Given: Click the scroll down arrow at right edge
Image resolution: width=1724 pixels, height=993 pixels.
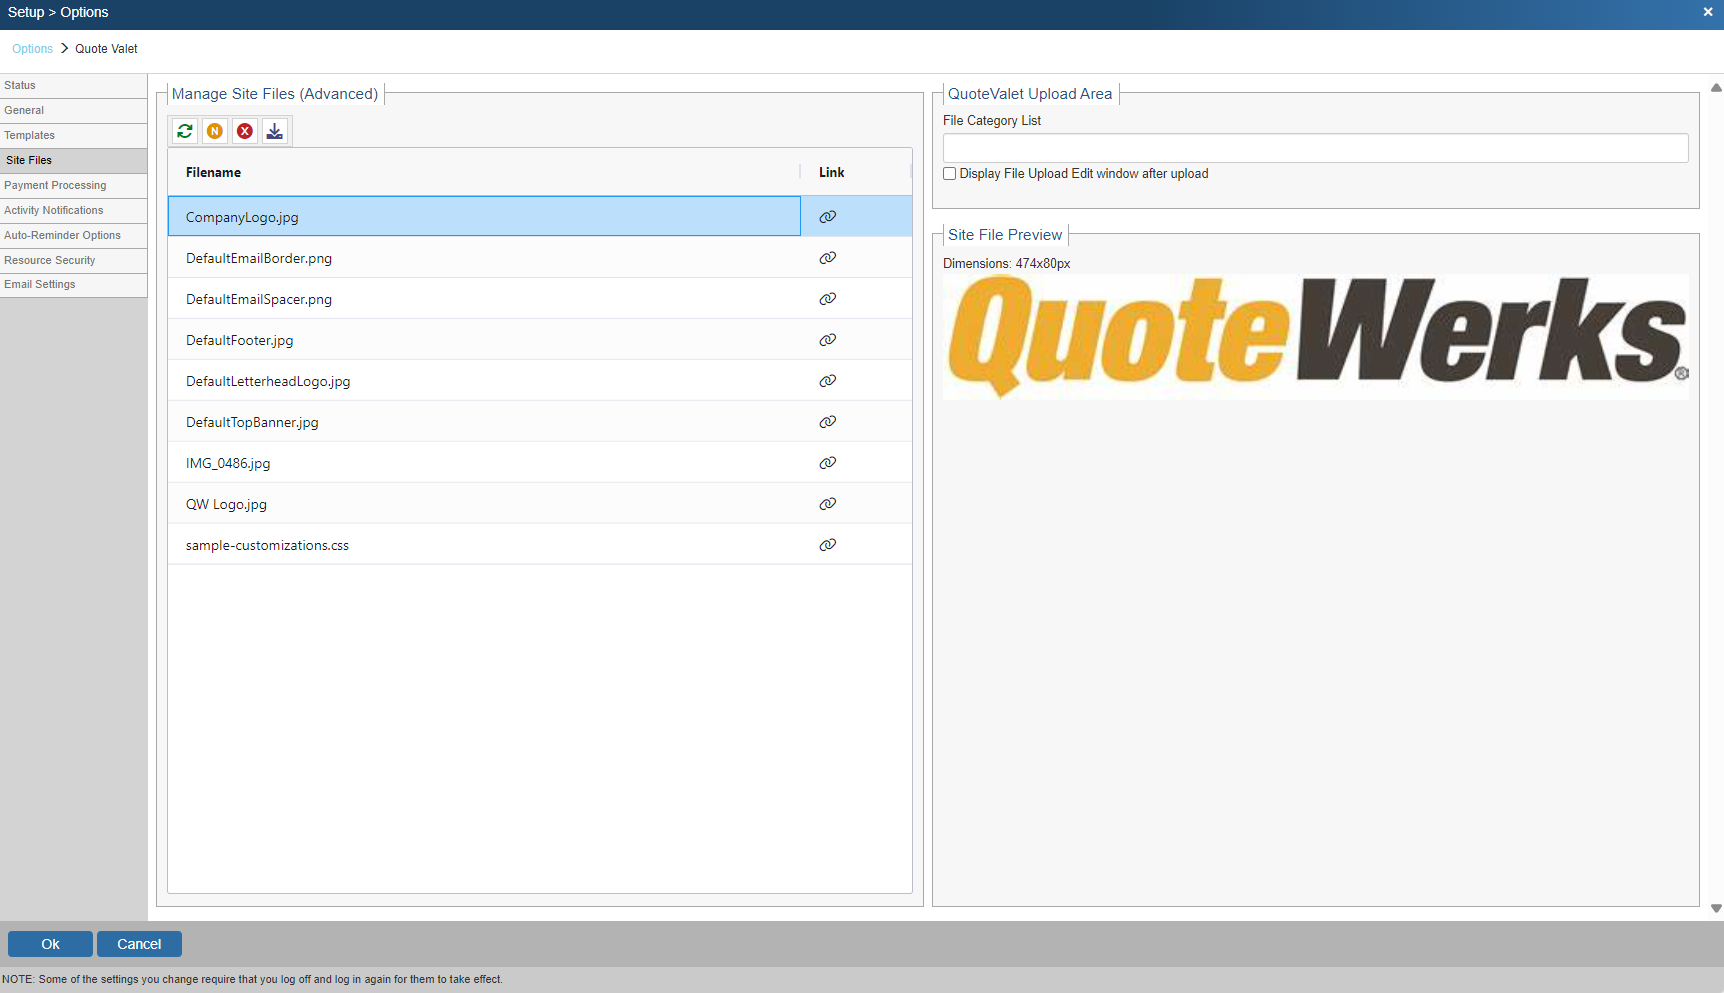Looking at the screenshot, I should coord(1716,909).
